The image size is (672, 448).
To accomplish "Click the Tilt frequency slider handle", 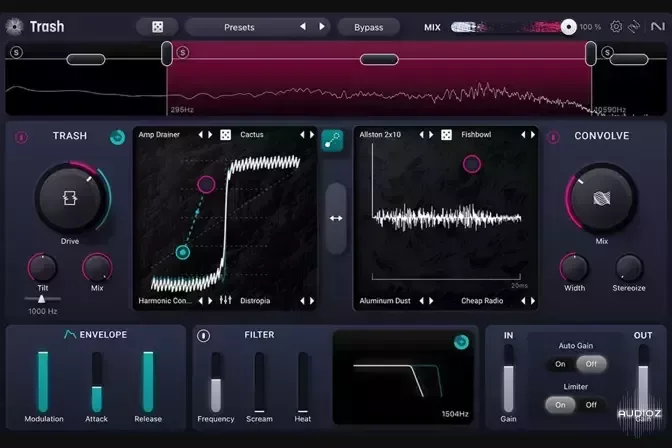I will pyautogui.click(x=41, y=299).
